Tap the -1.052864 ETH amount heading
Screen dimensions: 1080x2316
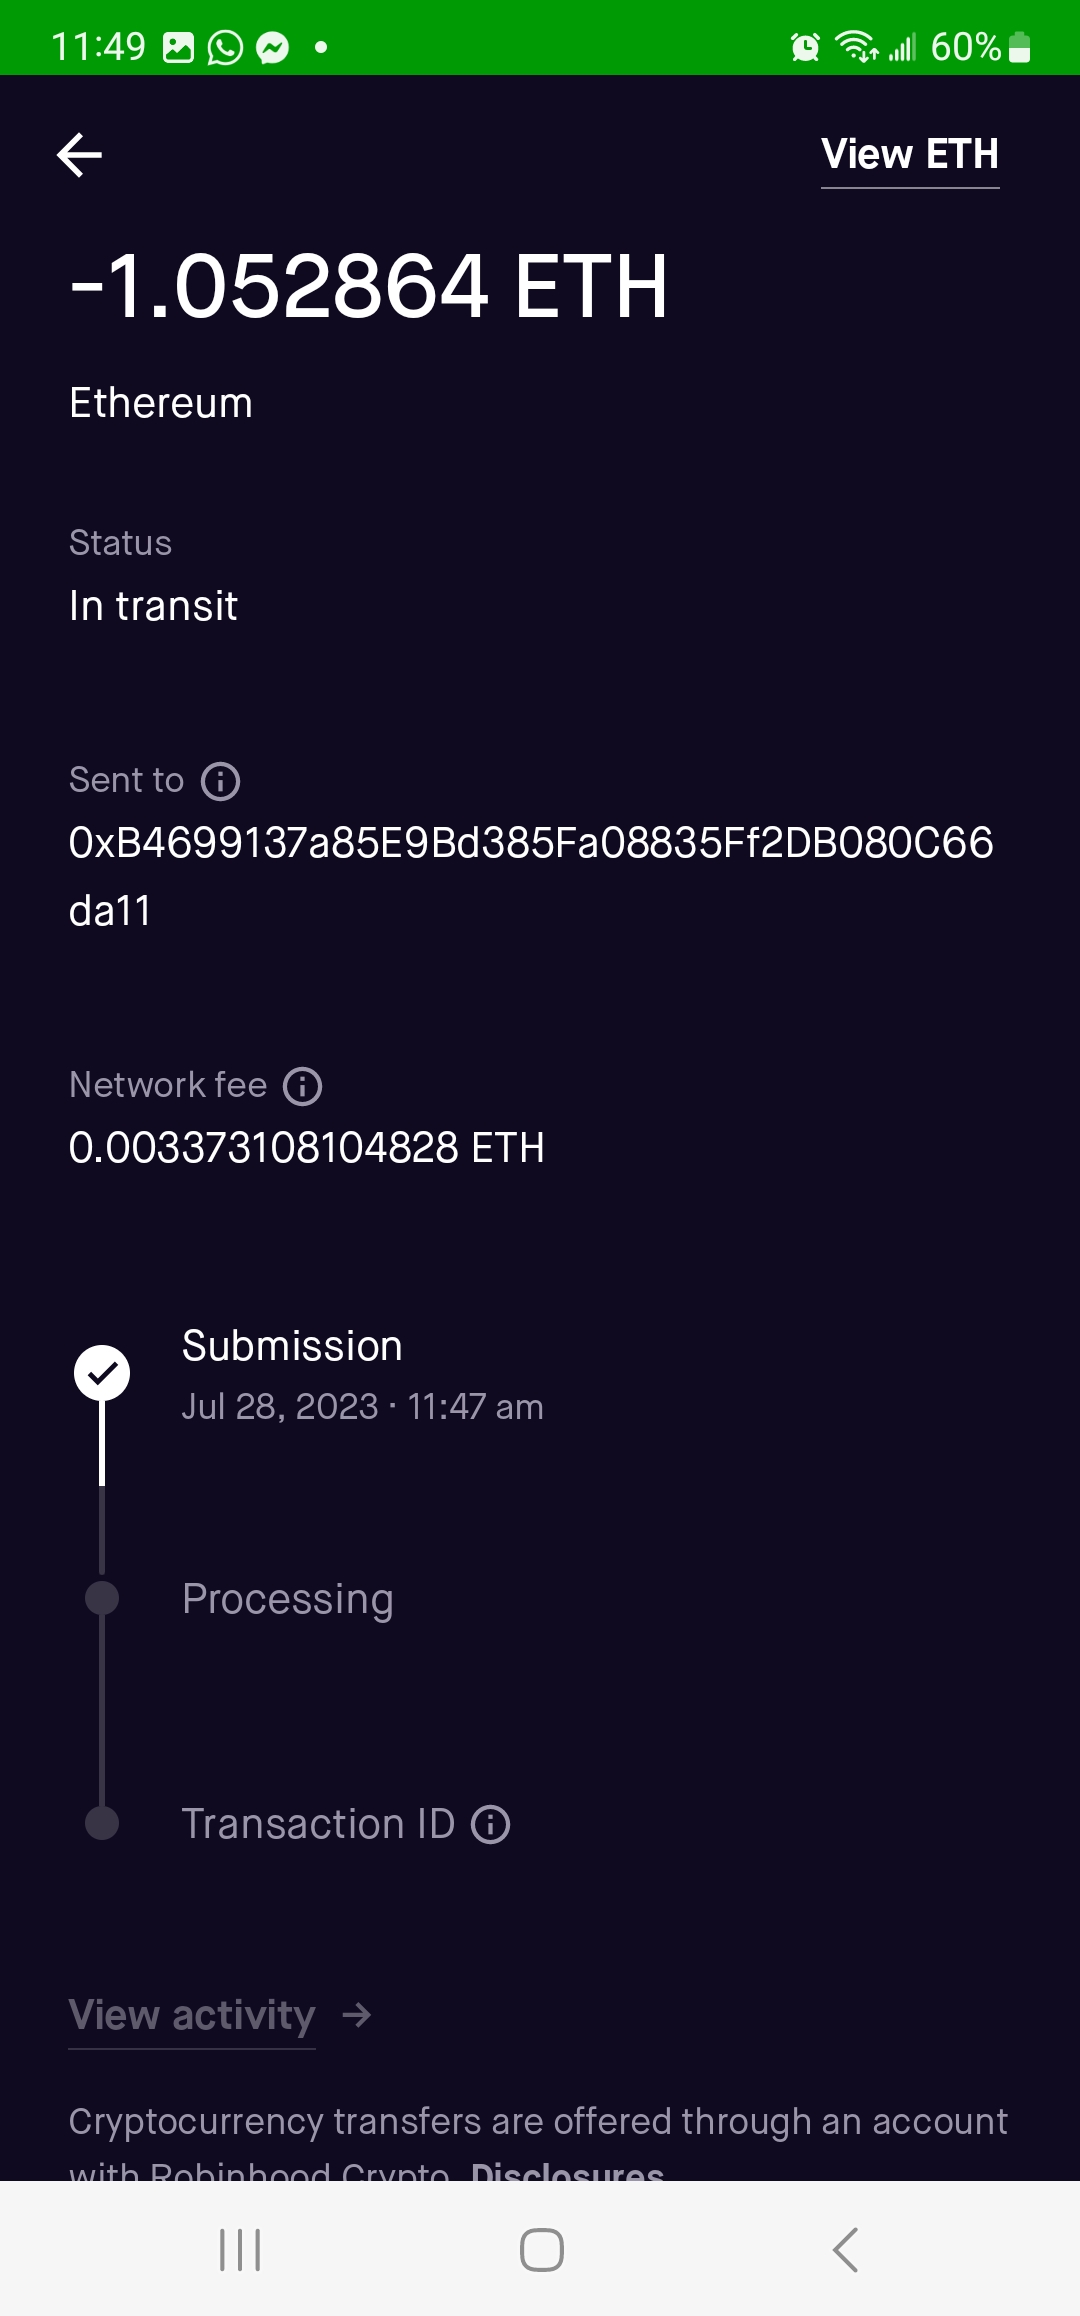tap(368, 288)
